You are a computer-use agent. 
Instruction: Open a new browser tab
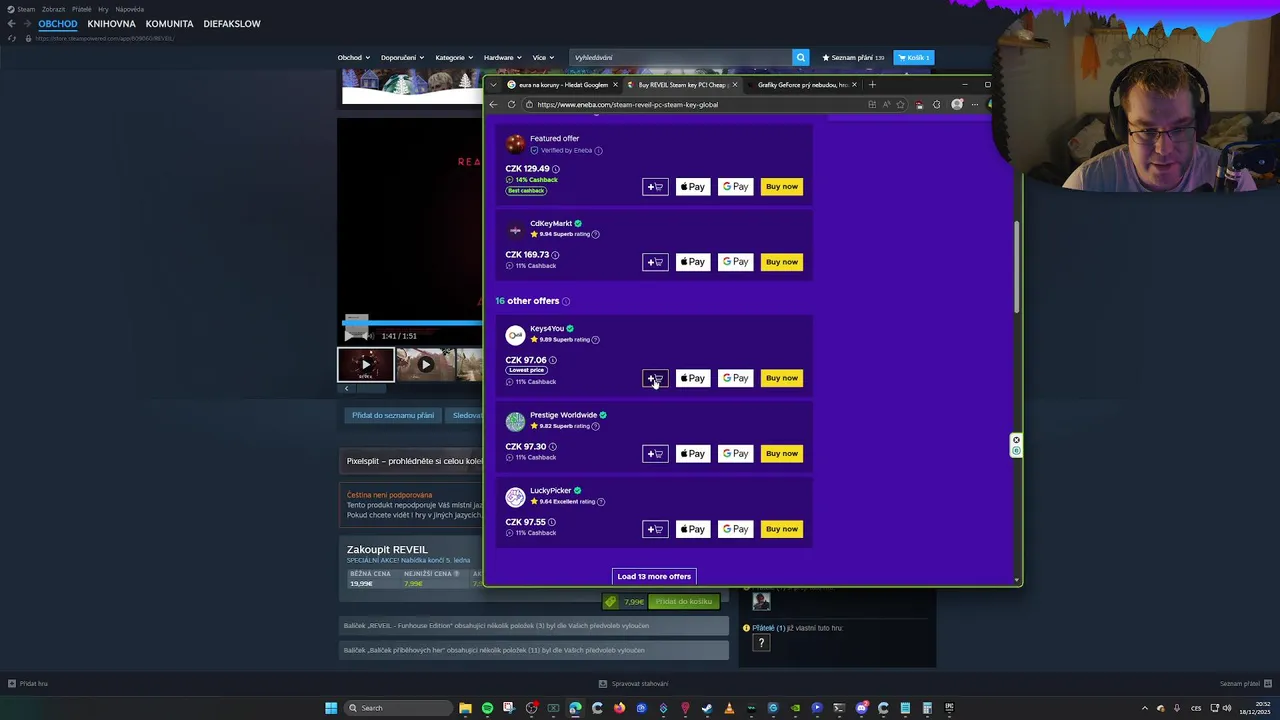872,85
